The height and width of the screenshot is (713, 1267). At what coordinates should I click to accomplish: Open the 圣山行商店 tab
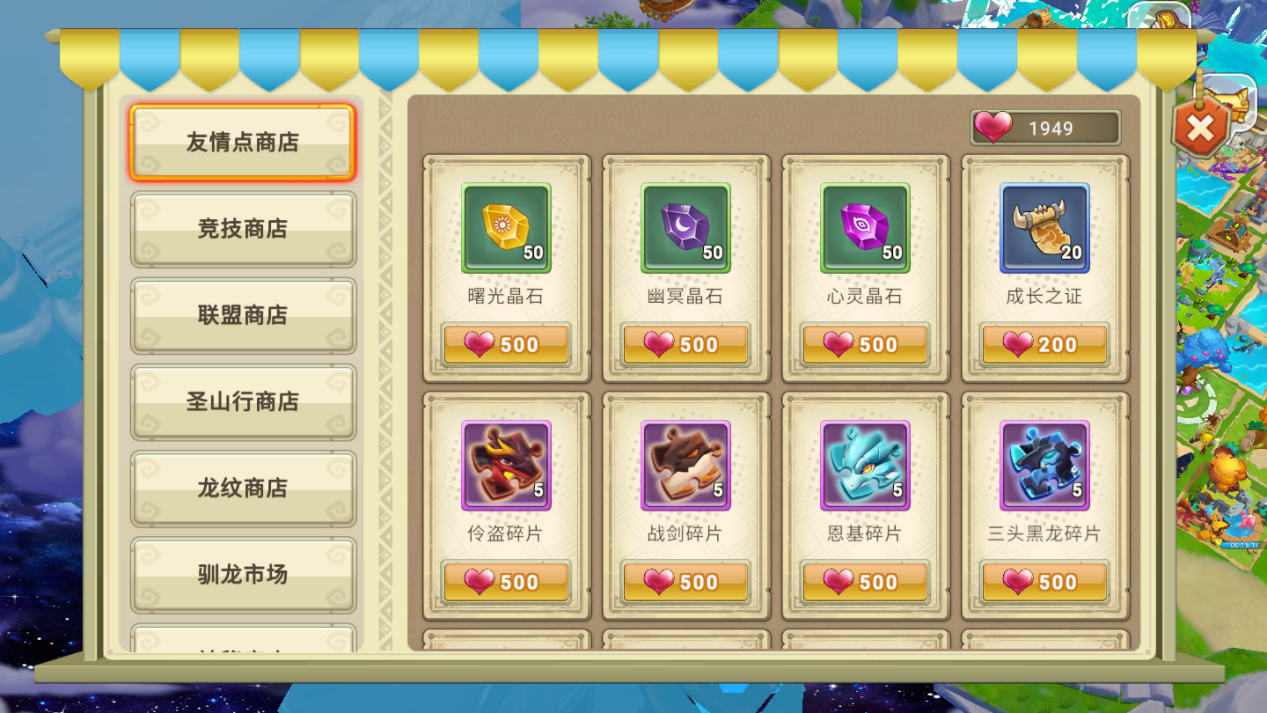[x=242, y=402]
